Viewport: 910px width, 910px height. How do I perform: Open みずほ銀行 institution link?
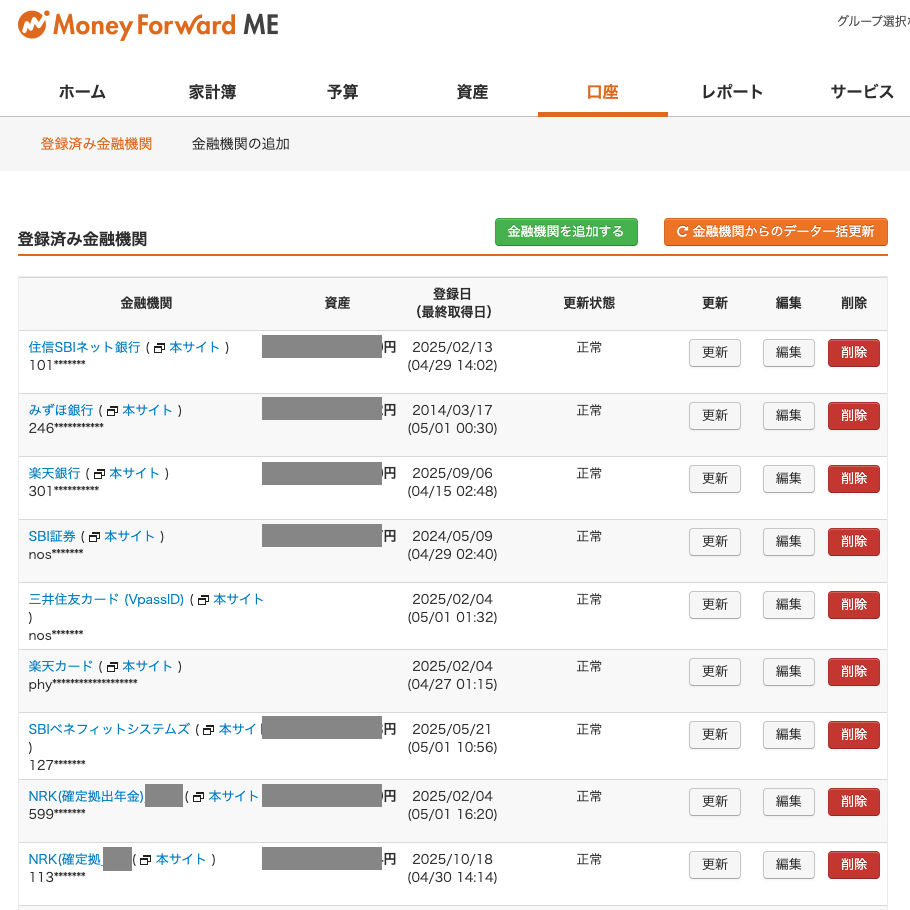(60, 410)
